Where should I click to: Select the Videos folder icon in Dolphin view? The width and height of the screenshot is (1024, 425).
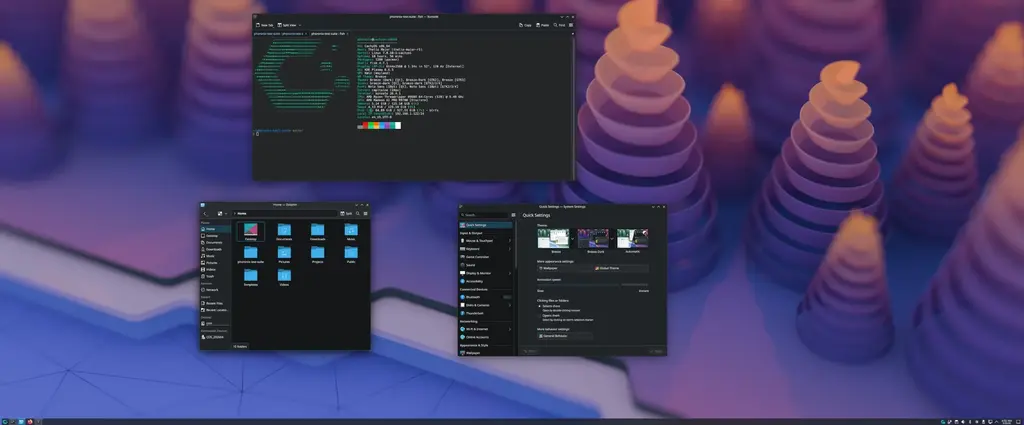click(284, 277)
